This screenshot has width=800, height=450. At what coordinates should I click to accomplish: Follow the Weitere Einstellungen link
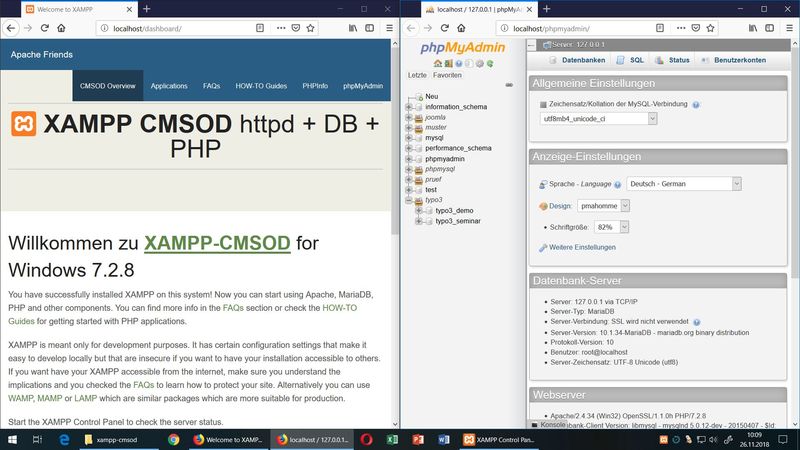(582, 247)
